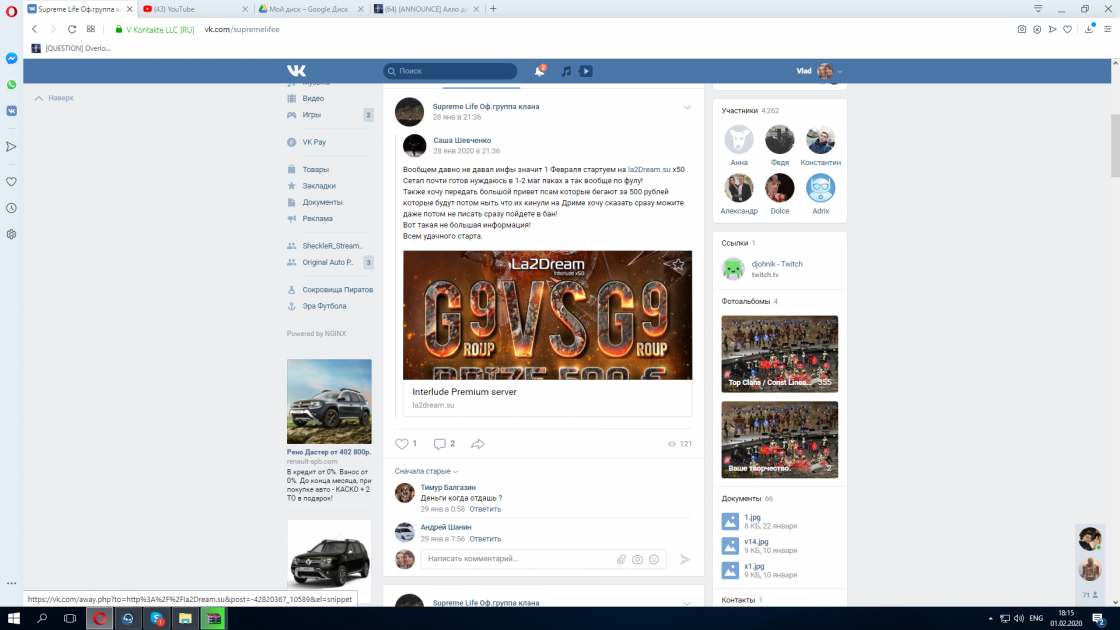Expand the Vlad profile menu
Screen dimensions: 1120x630
[828, 71]
